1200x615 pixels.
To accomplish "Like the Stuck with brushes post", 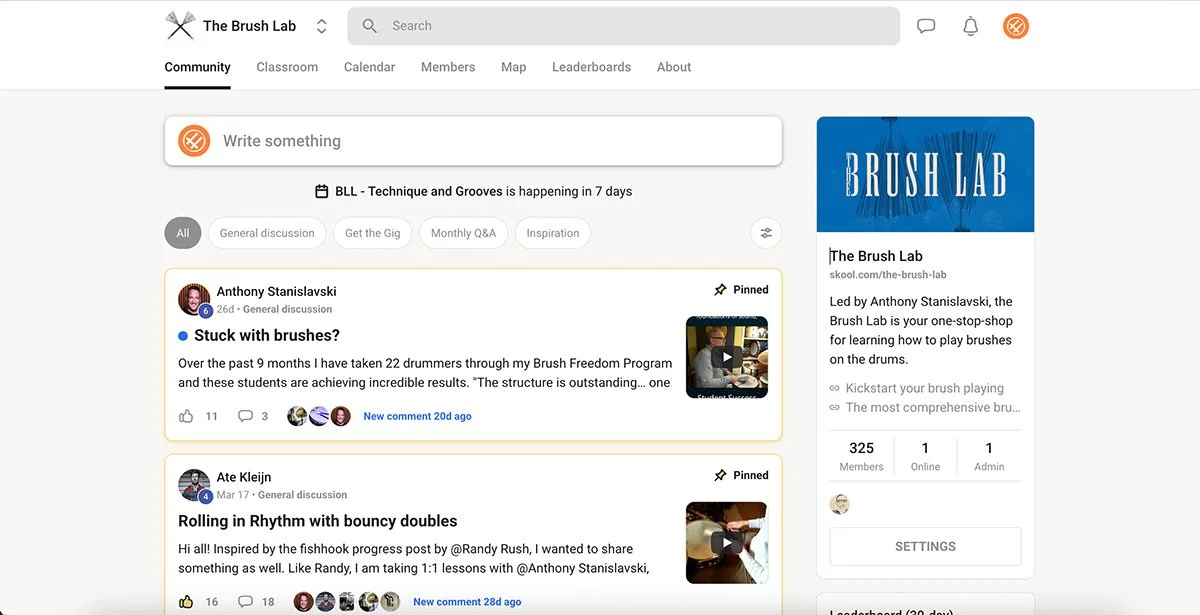I will (186, 416).
